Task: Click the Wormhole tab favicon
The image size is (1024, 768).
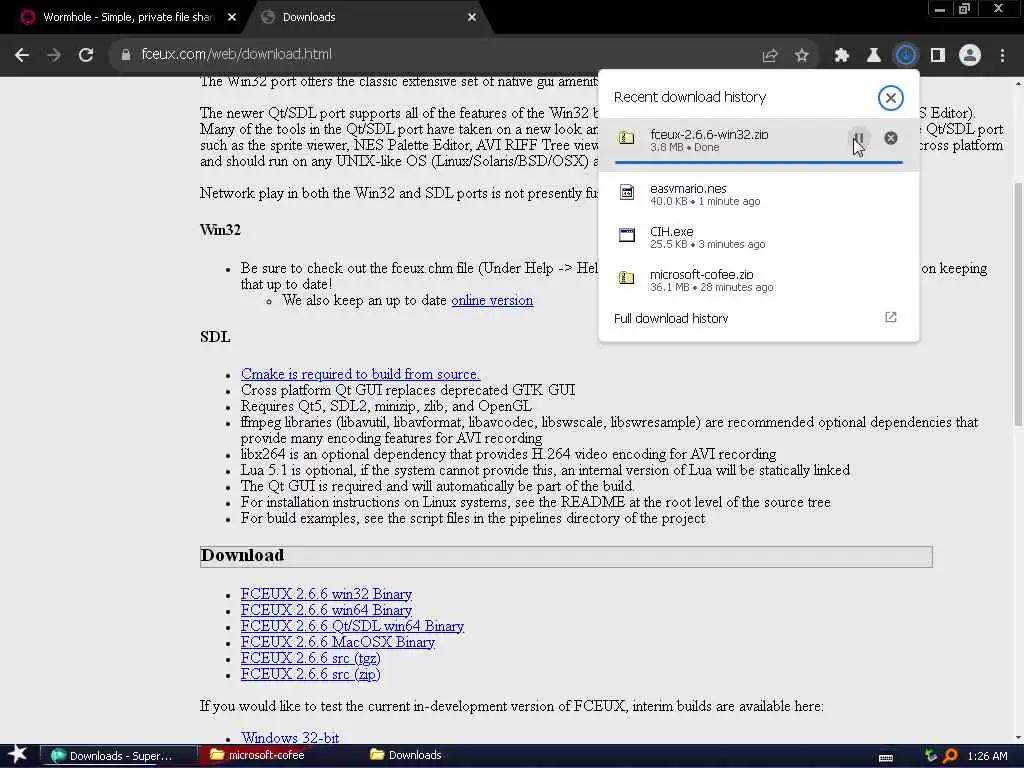Action: tap(27, 17)
